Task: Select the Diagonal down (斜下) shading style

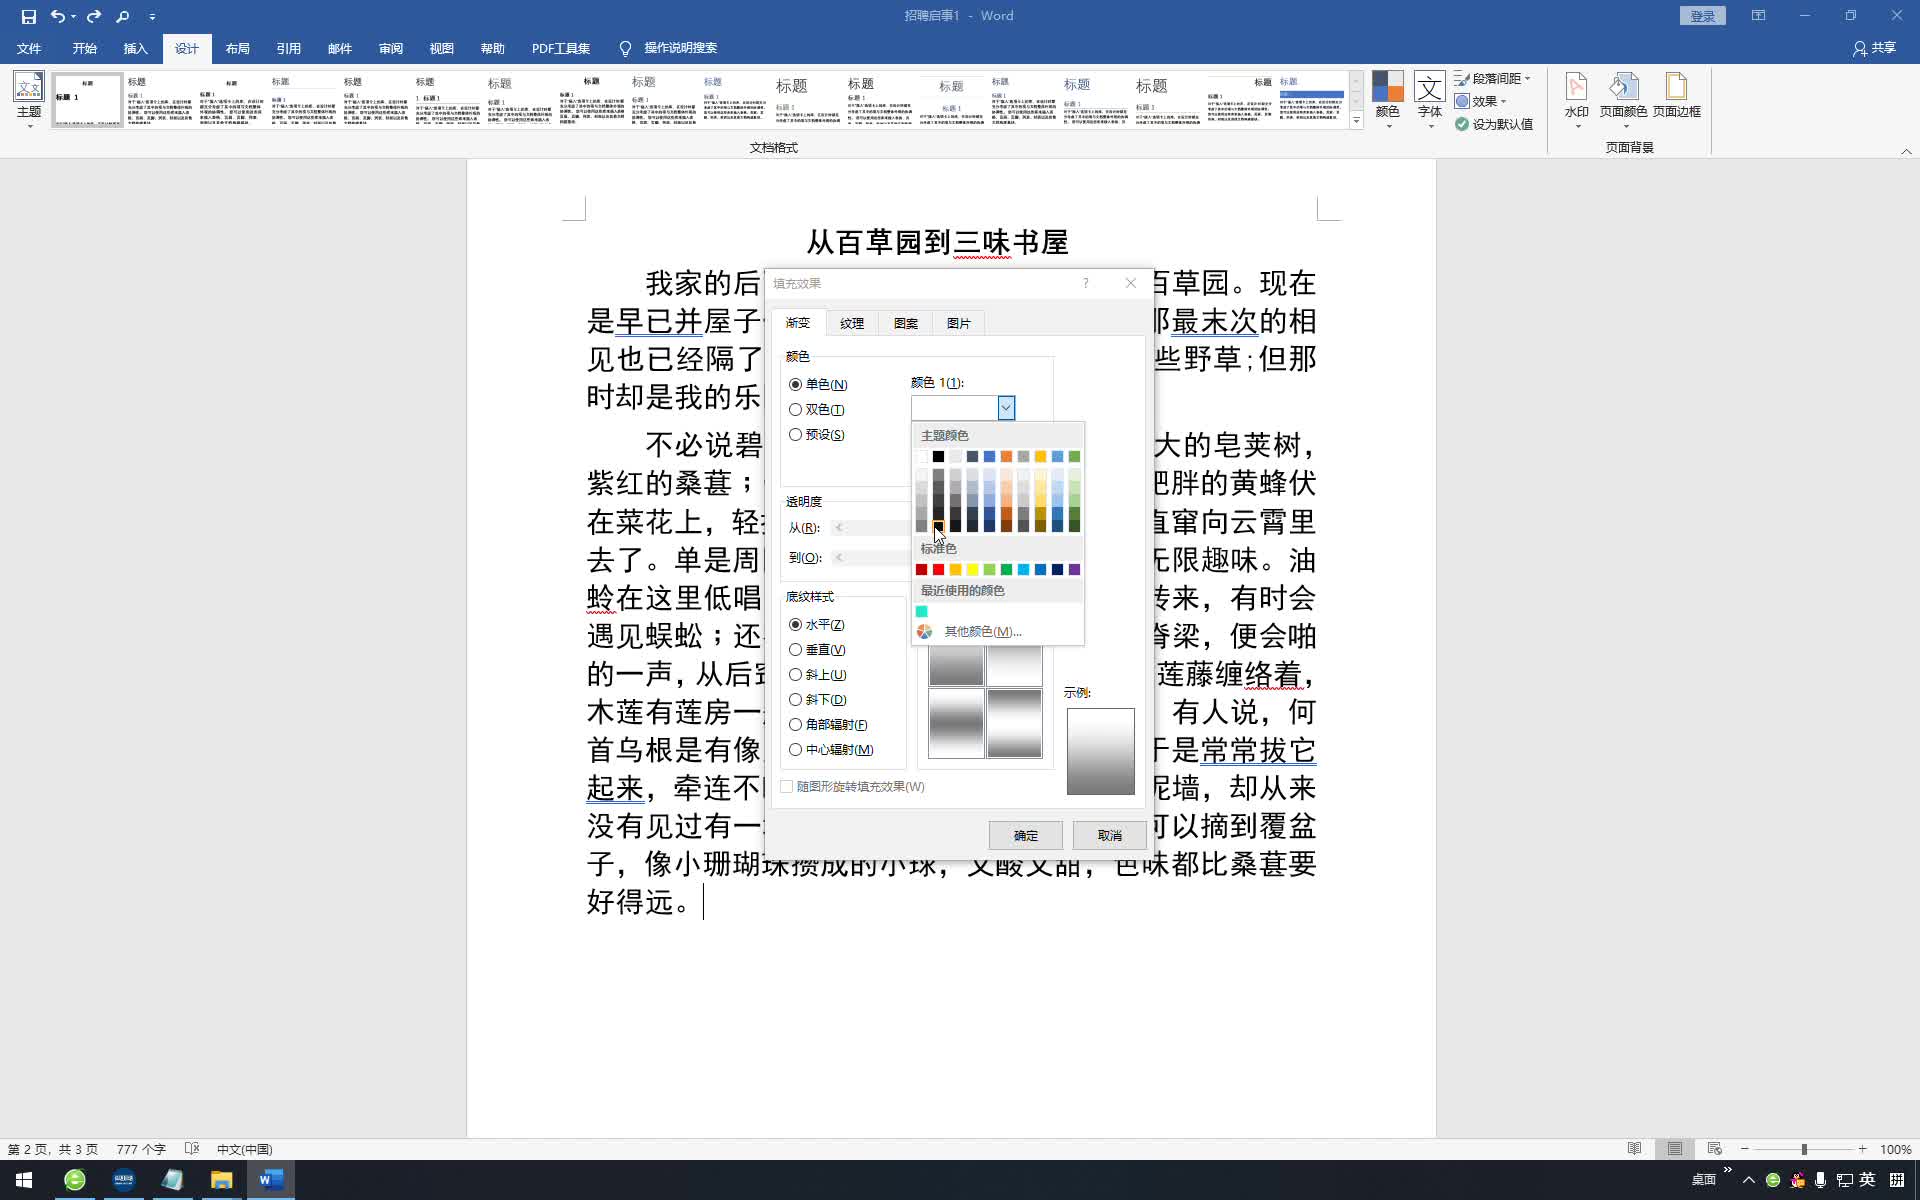Action: coord(796,699)
